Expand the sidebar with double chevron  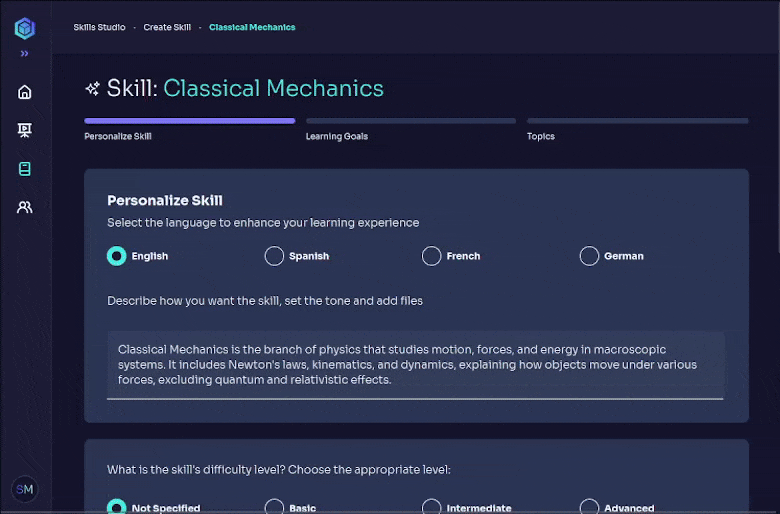(x=24, y=54)
